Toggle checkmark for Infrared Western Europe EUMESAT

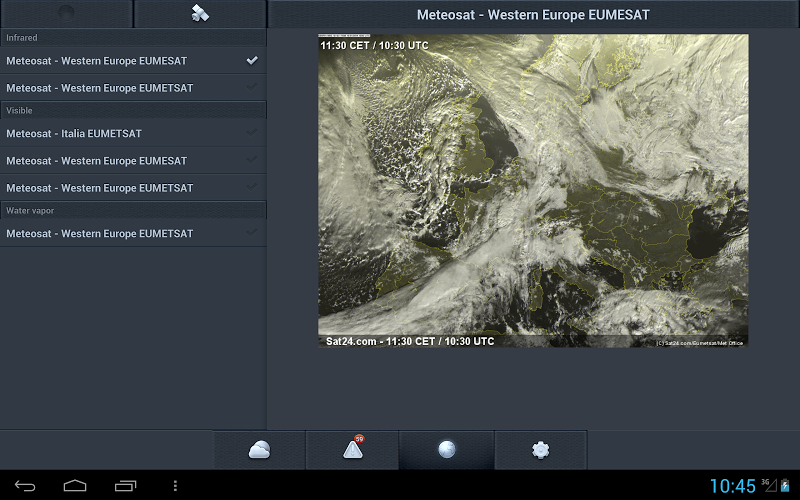(x=252, y=61)
